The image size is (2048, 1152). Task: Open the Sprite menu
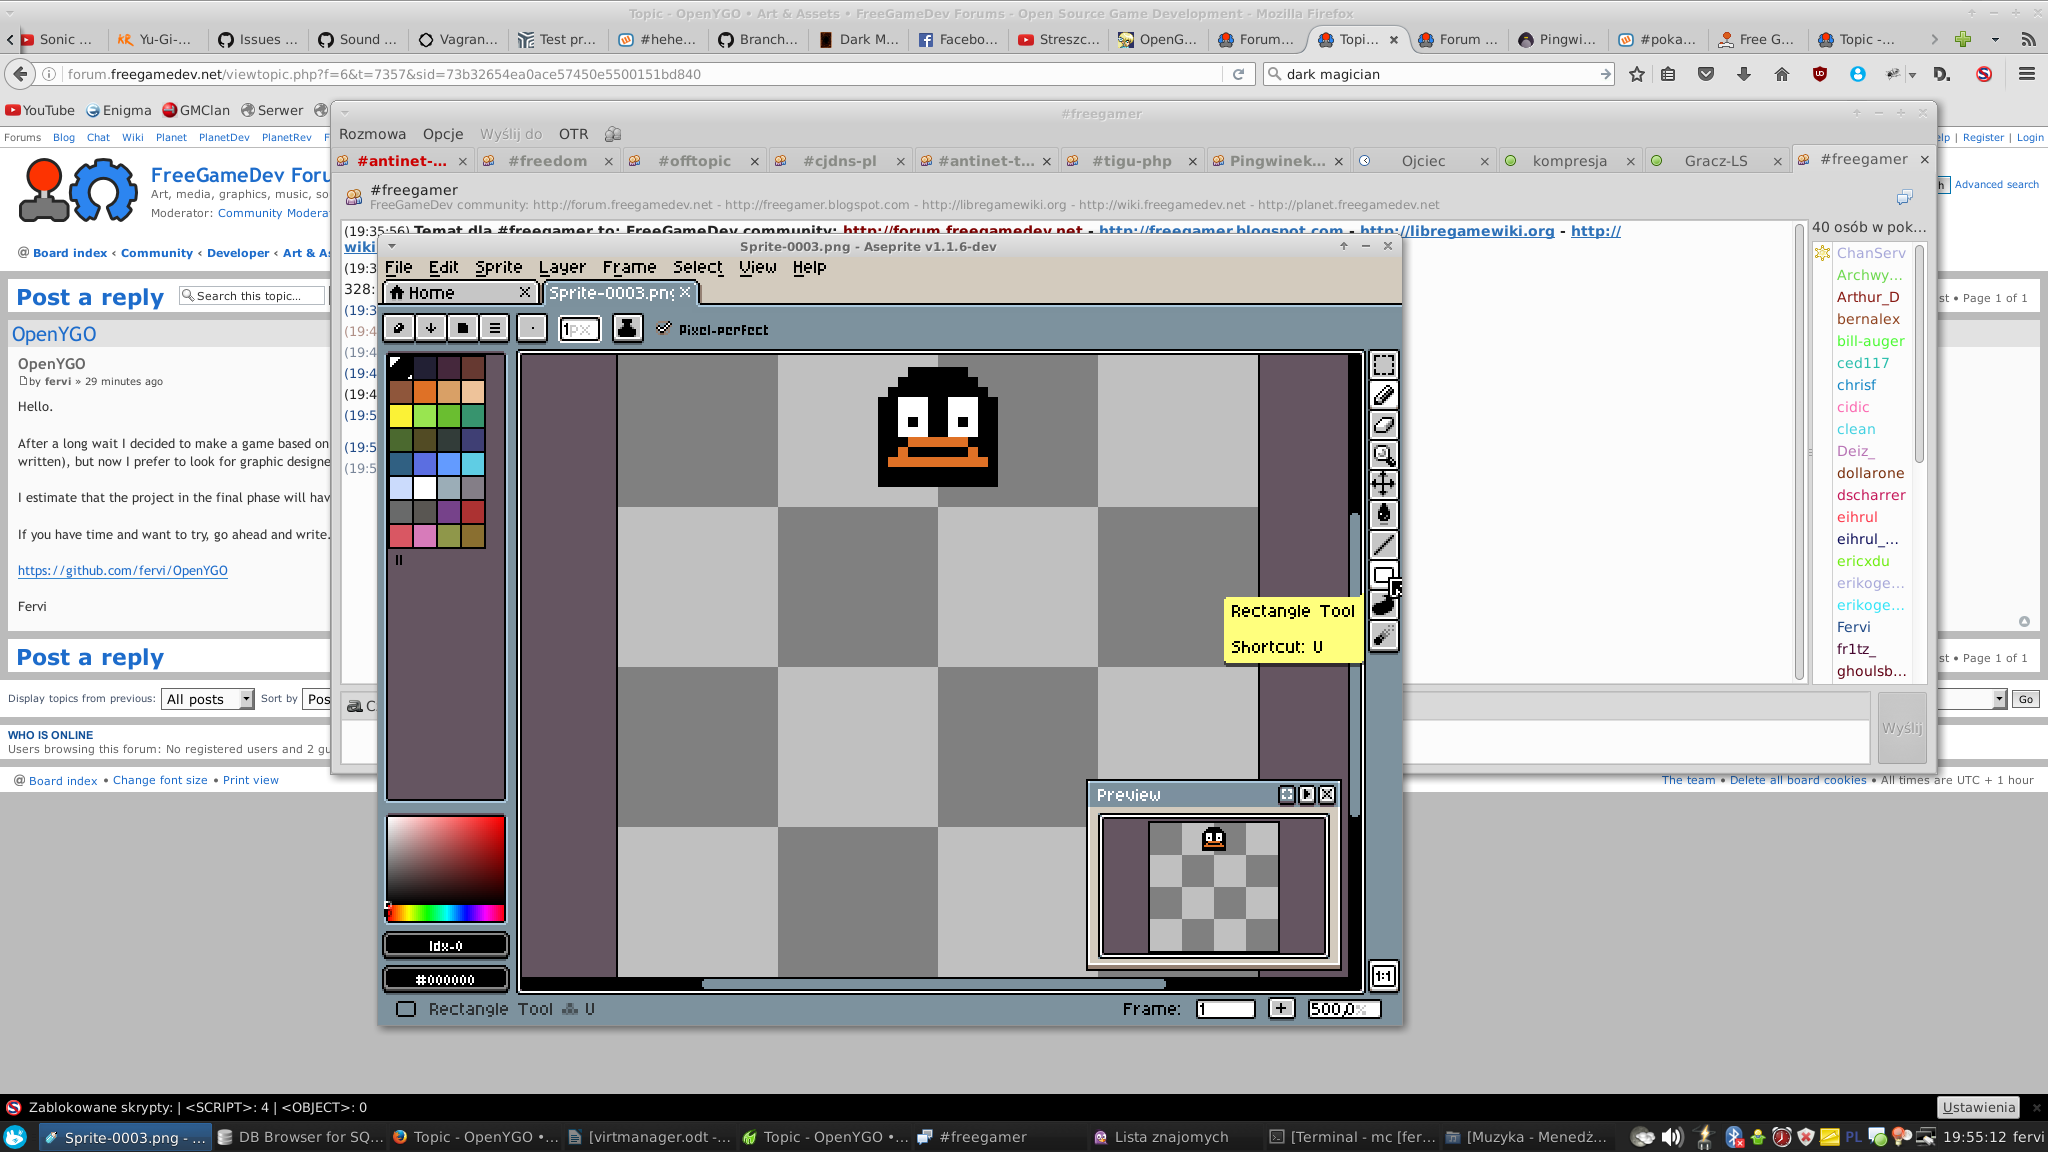coord(498,267)
